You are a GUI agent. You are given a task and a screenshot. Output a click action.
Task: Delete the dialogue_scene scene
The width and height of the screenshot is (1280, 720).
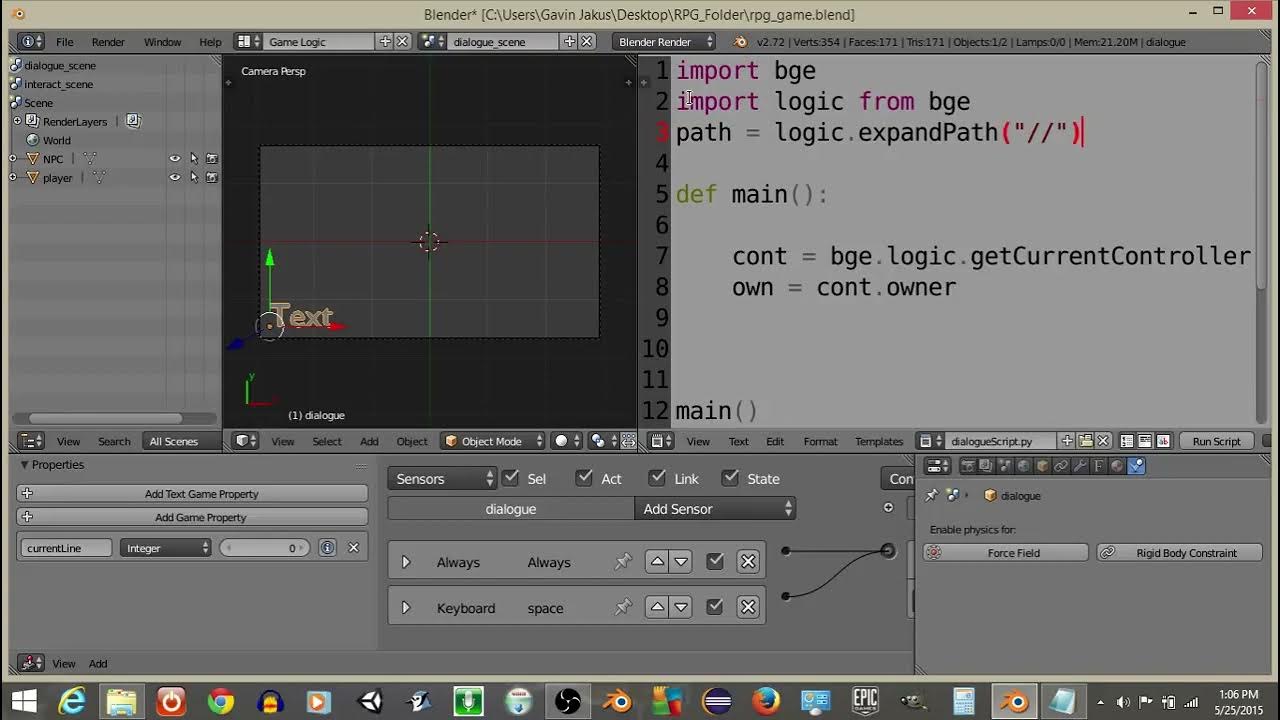pos(587,41)
